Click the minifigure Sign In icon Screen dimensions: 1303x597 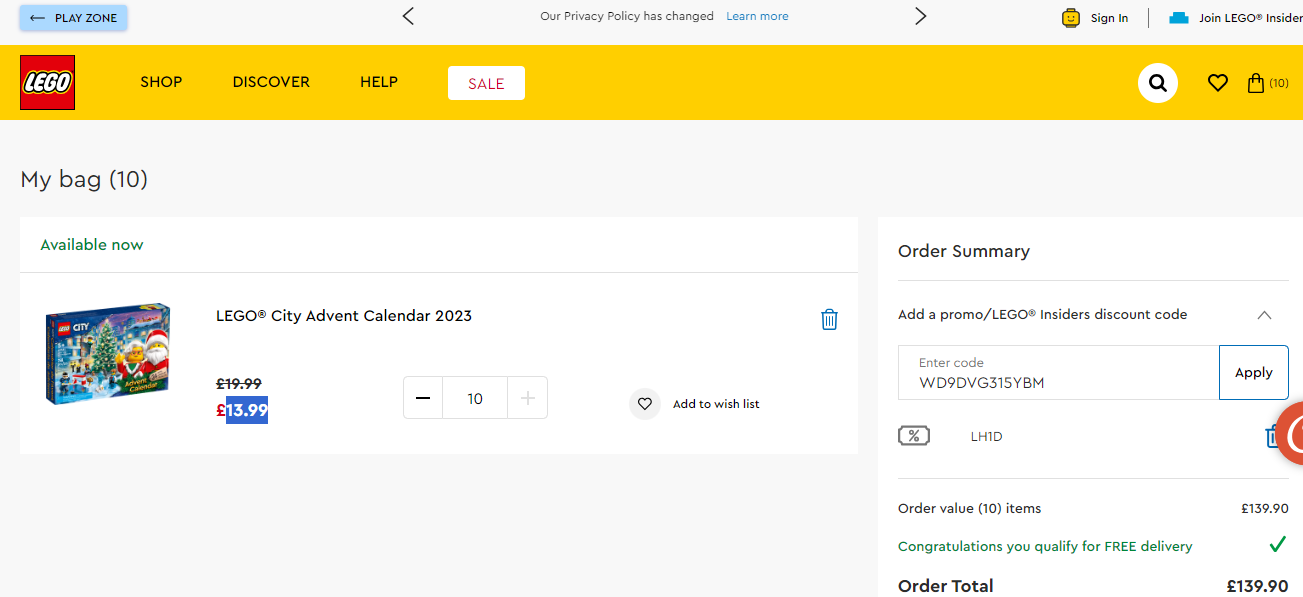[x=1071, y=18]
